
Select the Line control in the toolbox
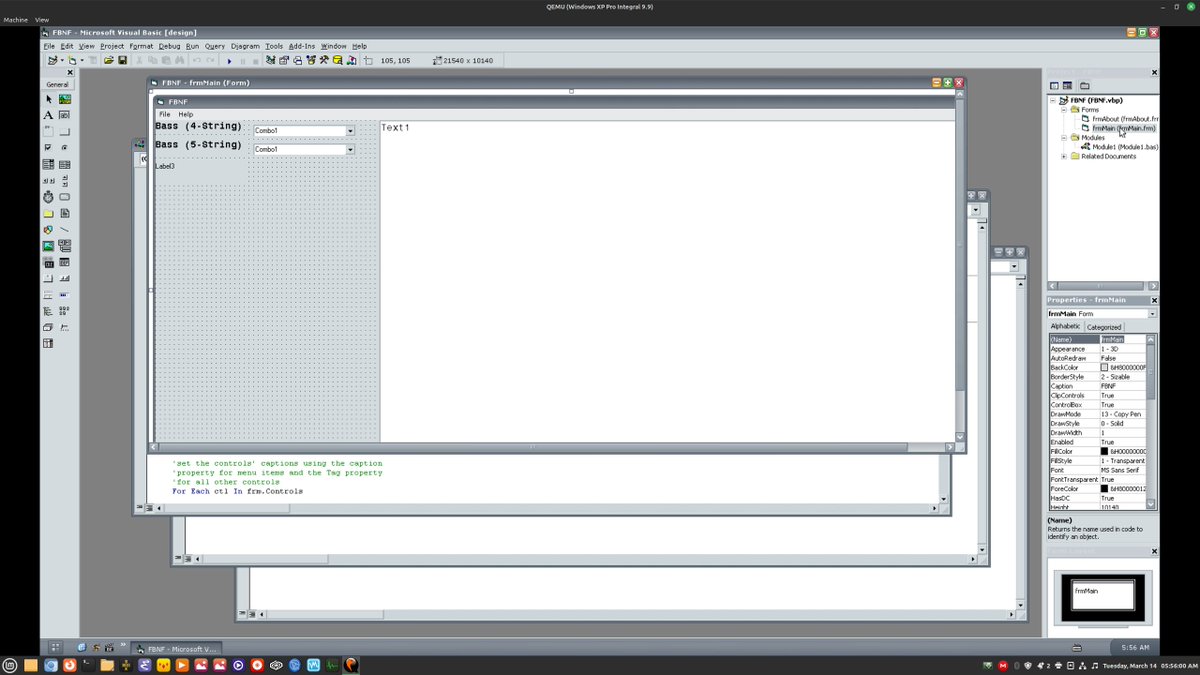(65, 229)
